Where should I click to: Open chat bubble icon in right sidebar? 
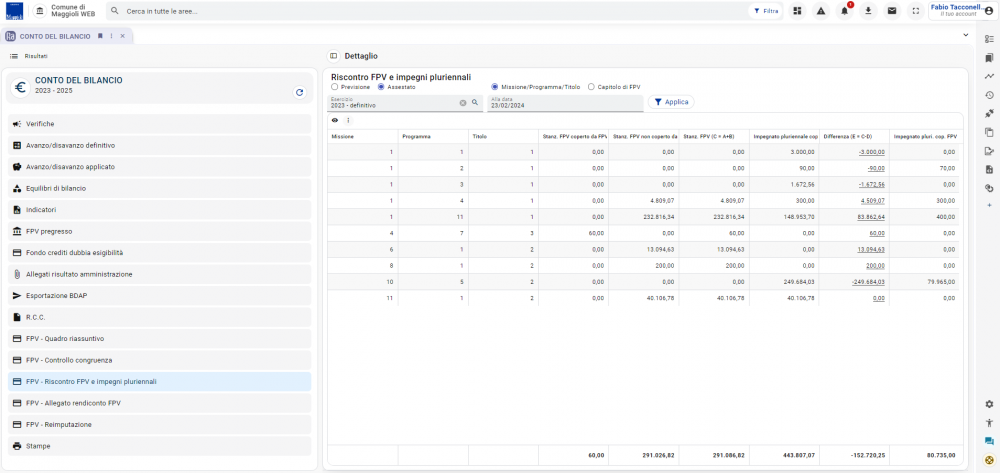tap(989, 441)
